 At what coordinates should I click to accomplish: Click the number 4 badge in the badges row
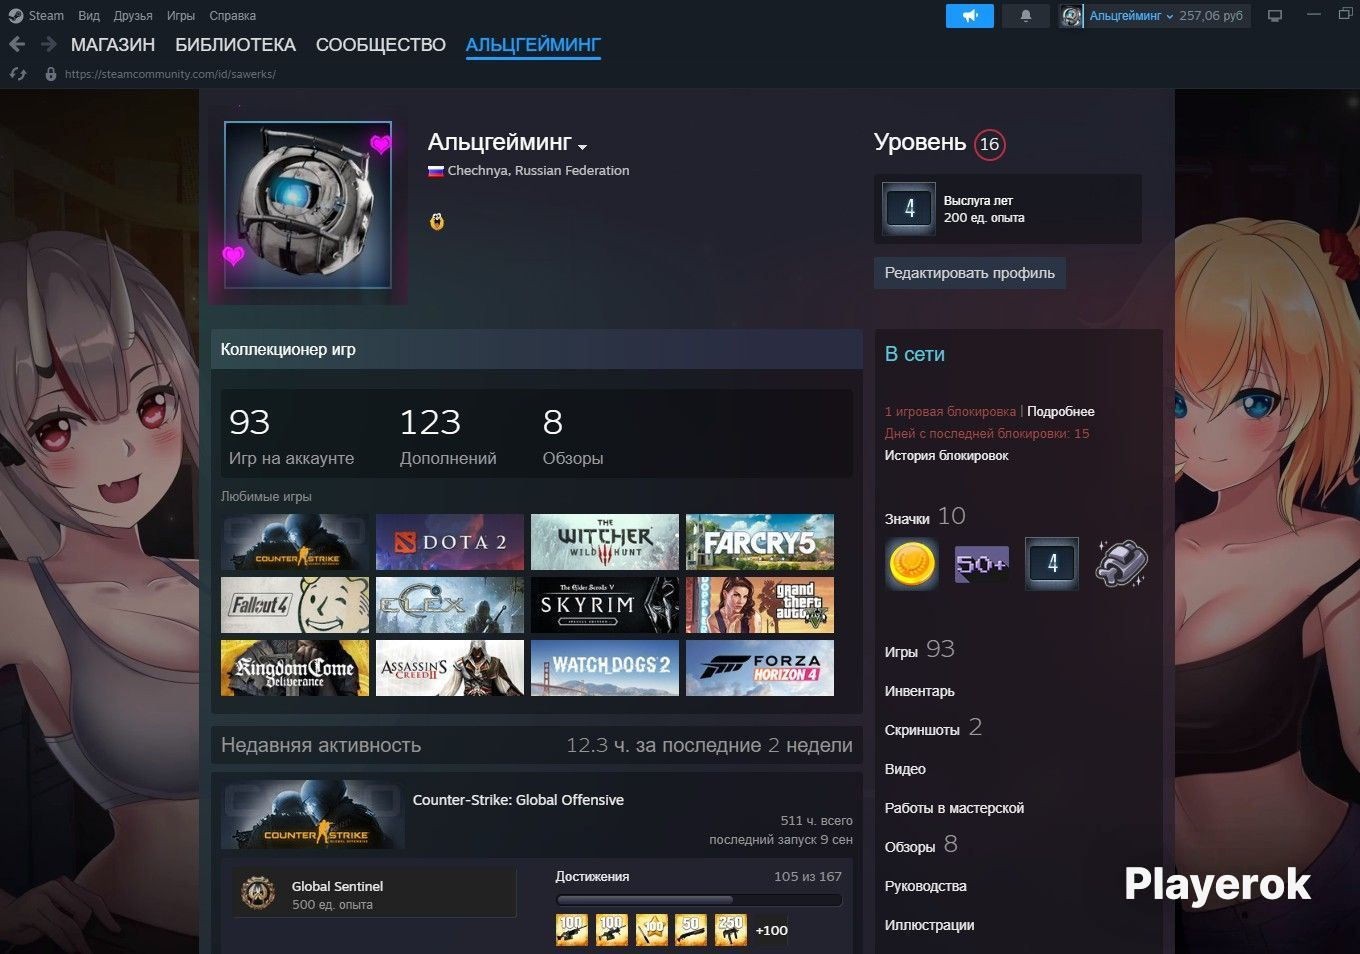[1052, 563]
